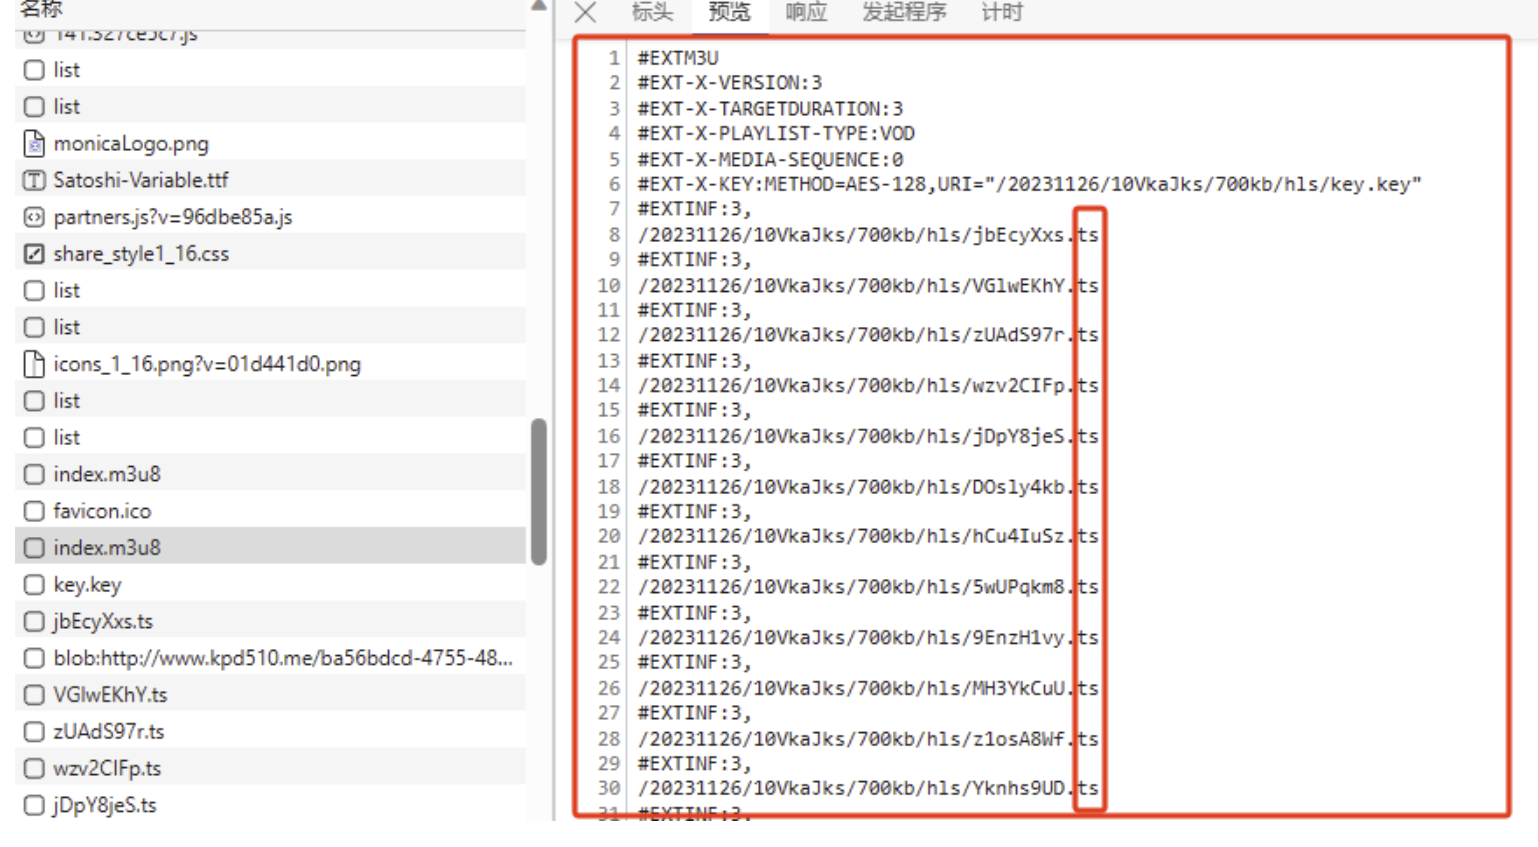Viewport: 1538px width, 847px height.
Task: Open the 响应 tab
Action: coord(806,12)
